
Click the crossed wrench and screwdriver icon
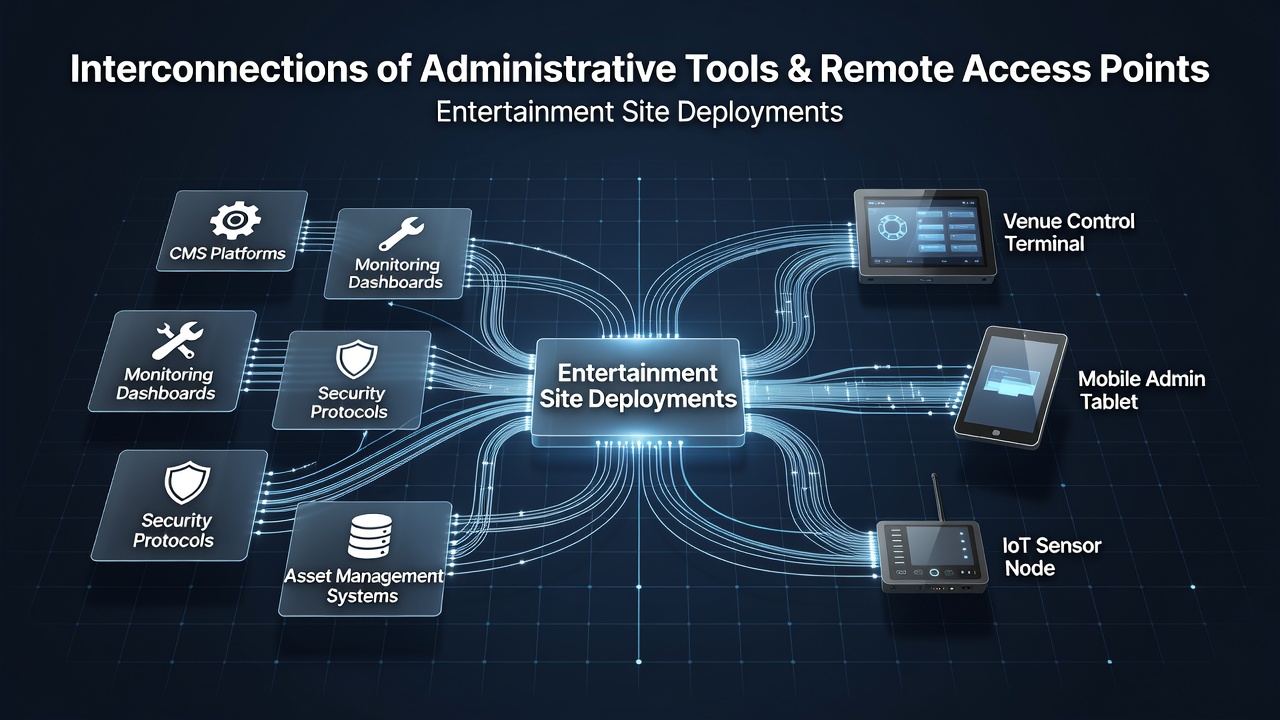click(177, 341)
